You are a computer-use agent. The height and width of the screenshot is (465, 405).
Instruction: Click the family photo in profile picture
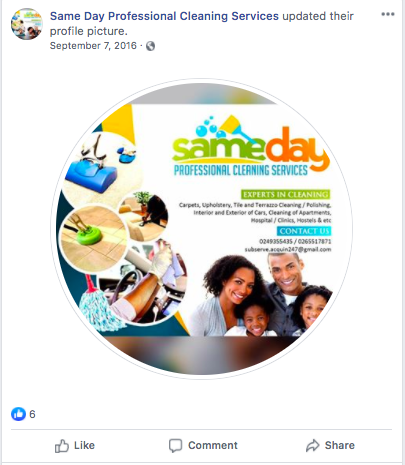click(x=262, y=295)
